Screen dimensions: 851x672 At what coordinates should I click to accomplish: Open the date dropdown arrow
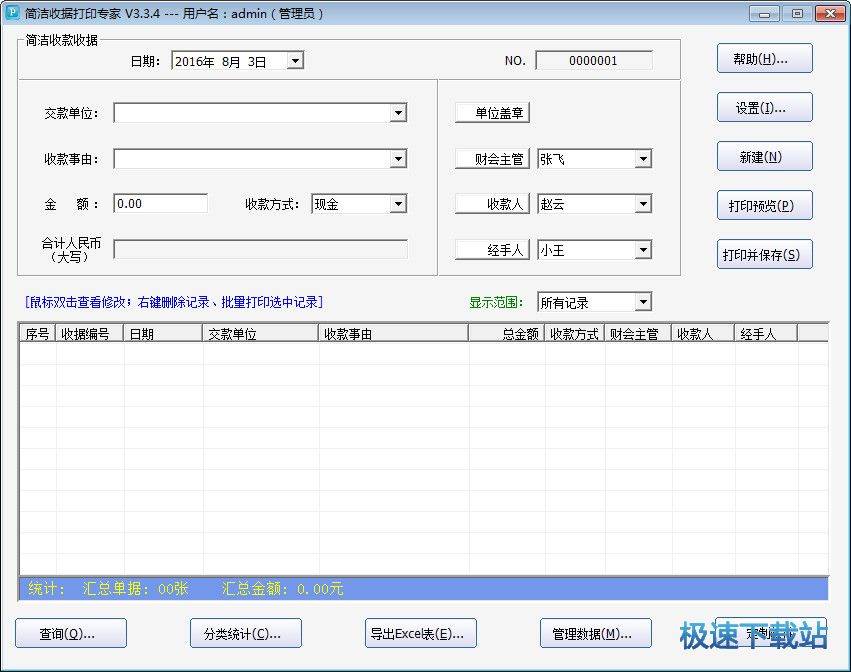pos(295,60)
